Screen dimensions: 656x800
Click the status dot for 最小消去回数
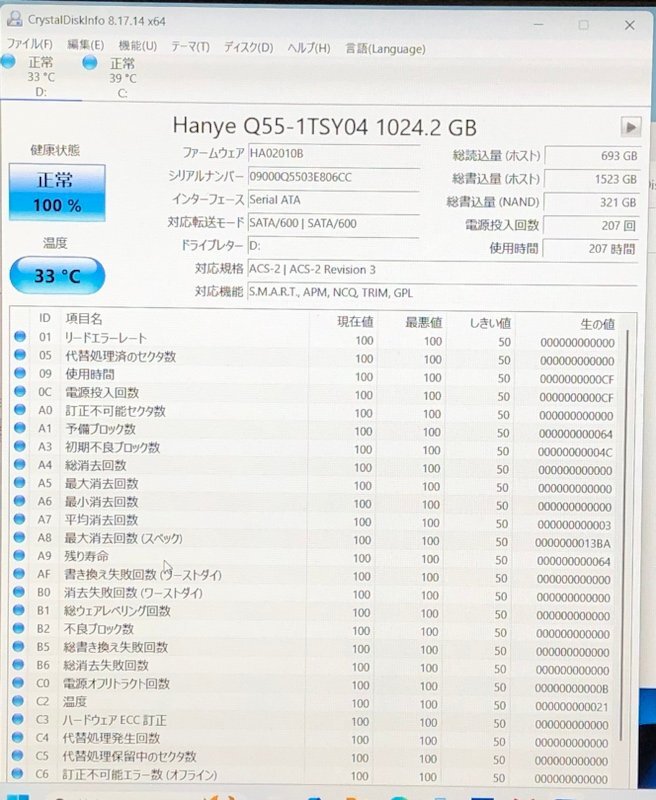(x=19, y=501)
